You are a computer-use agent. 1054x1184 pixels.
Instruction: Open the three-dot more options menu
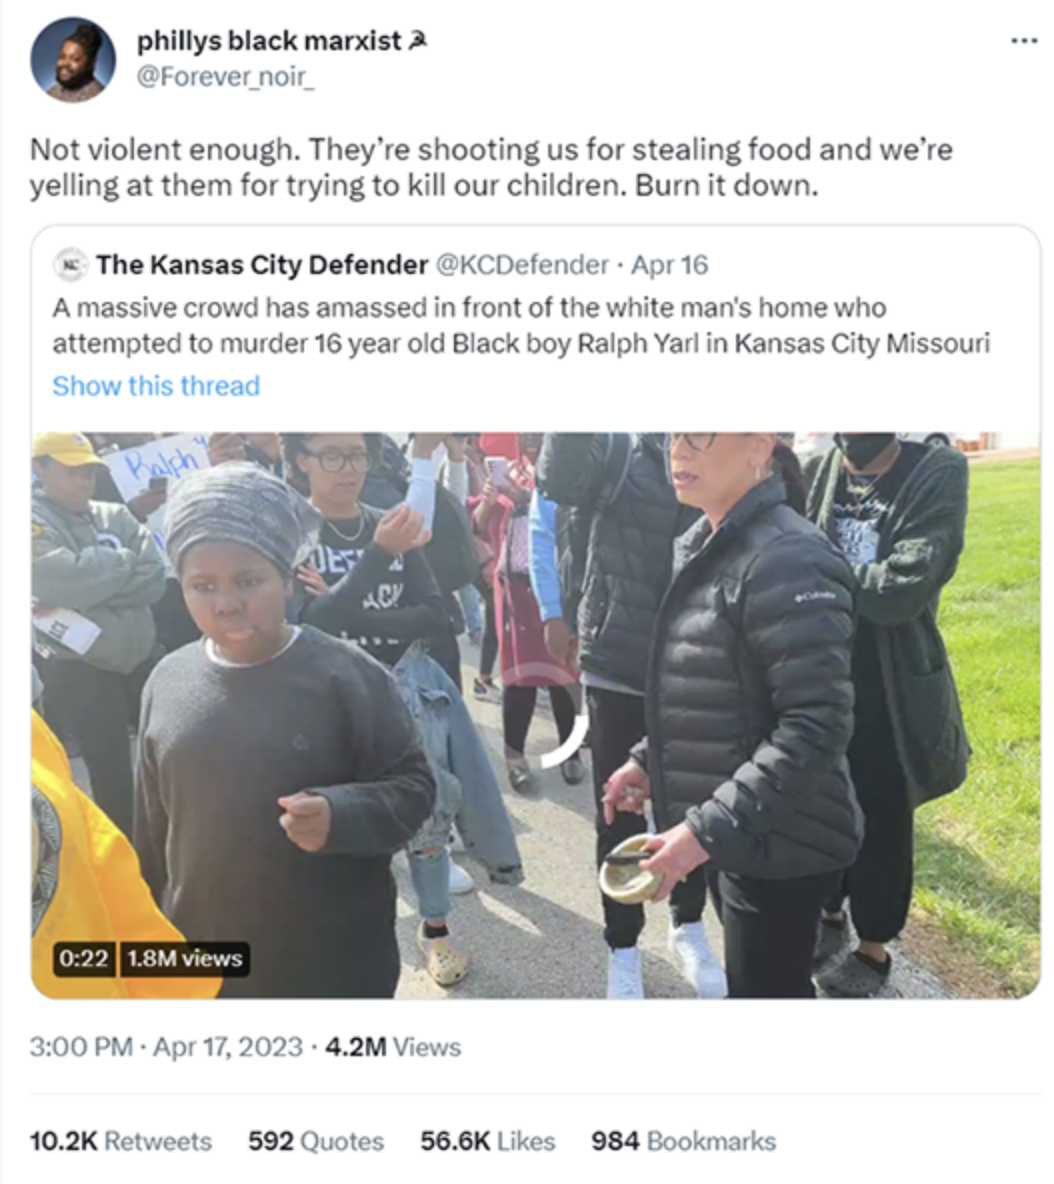[x=1023, y=41]
